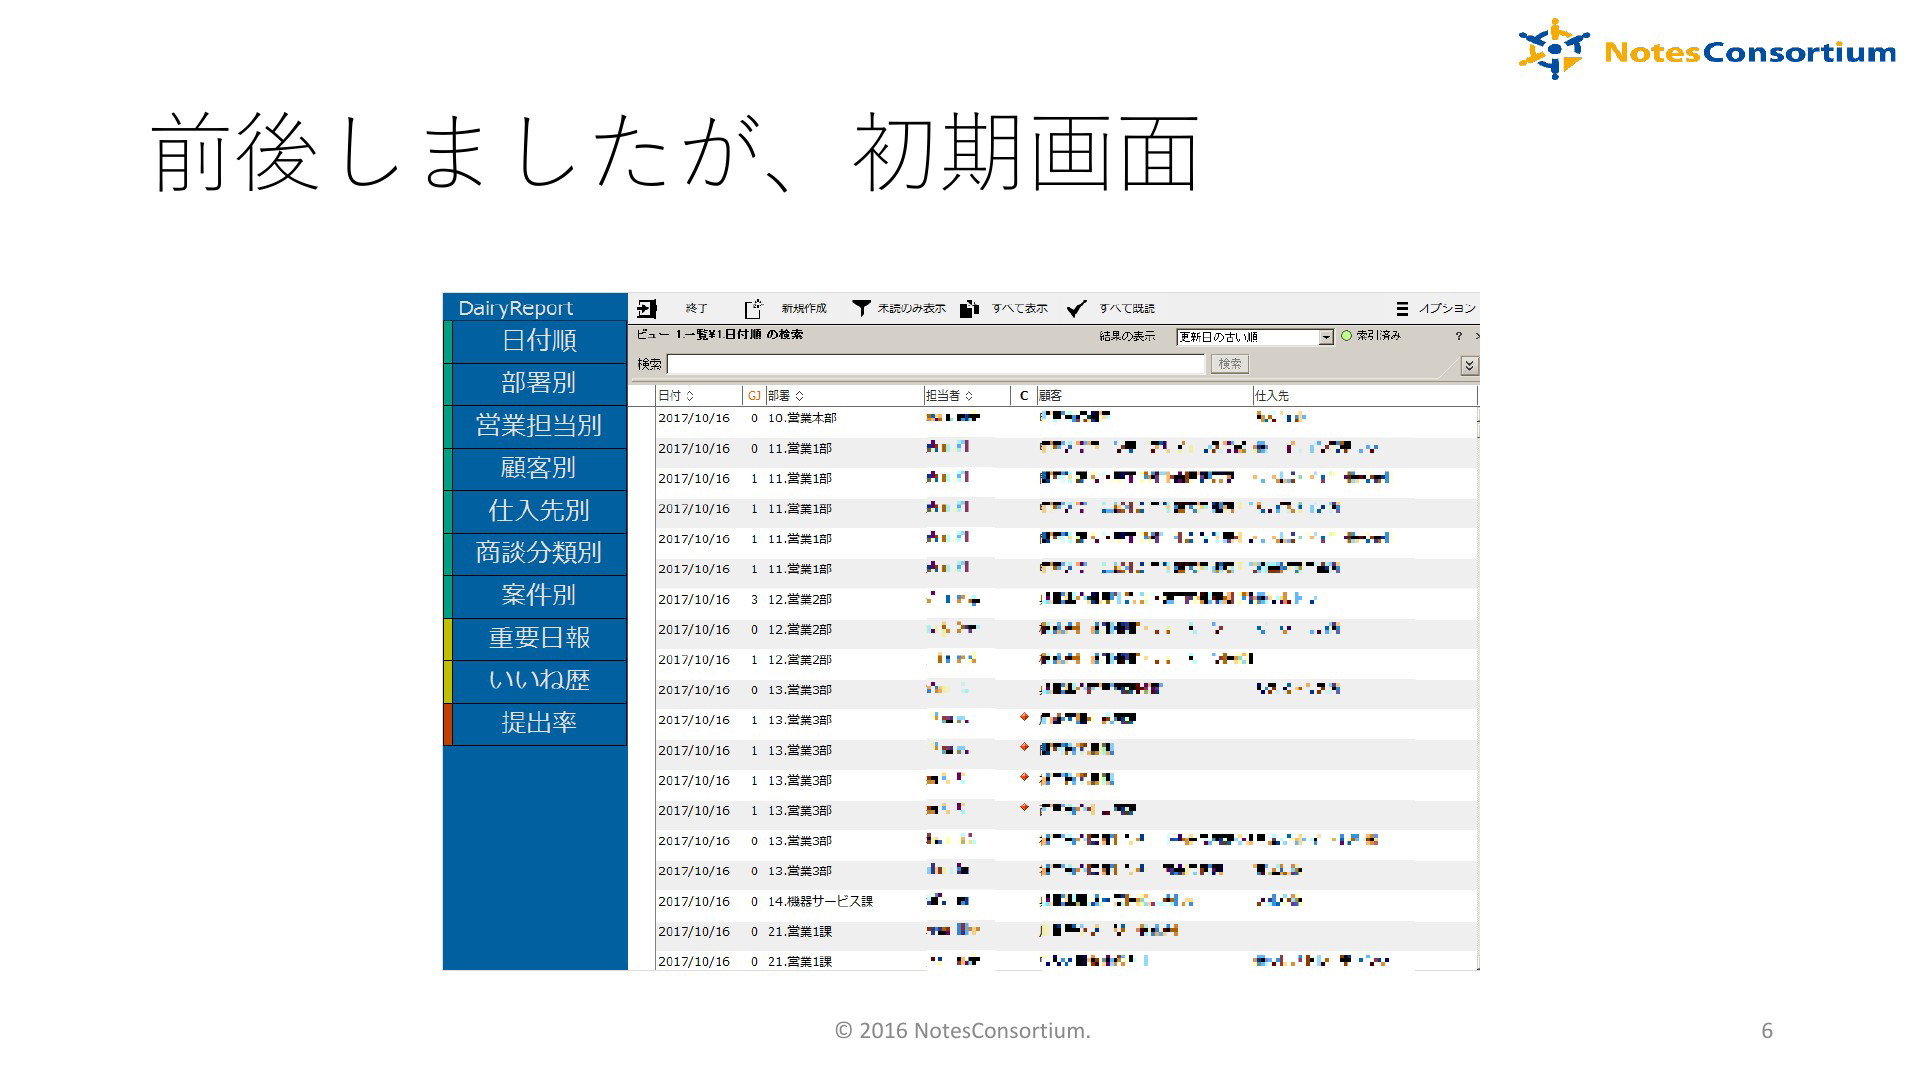
Task: Click the show-all documents icon
Action: click(969, 309)
